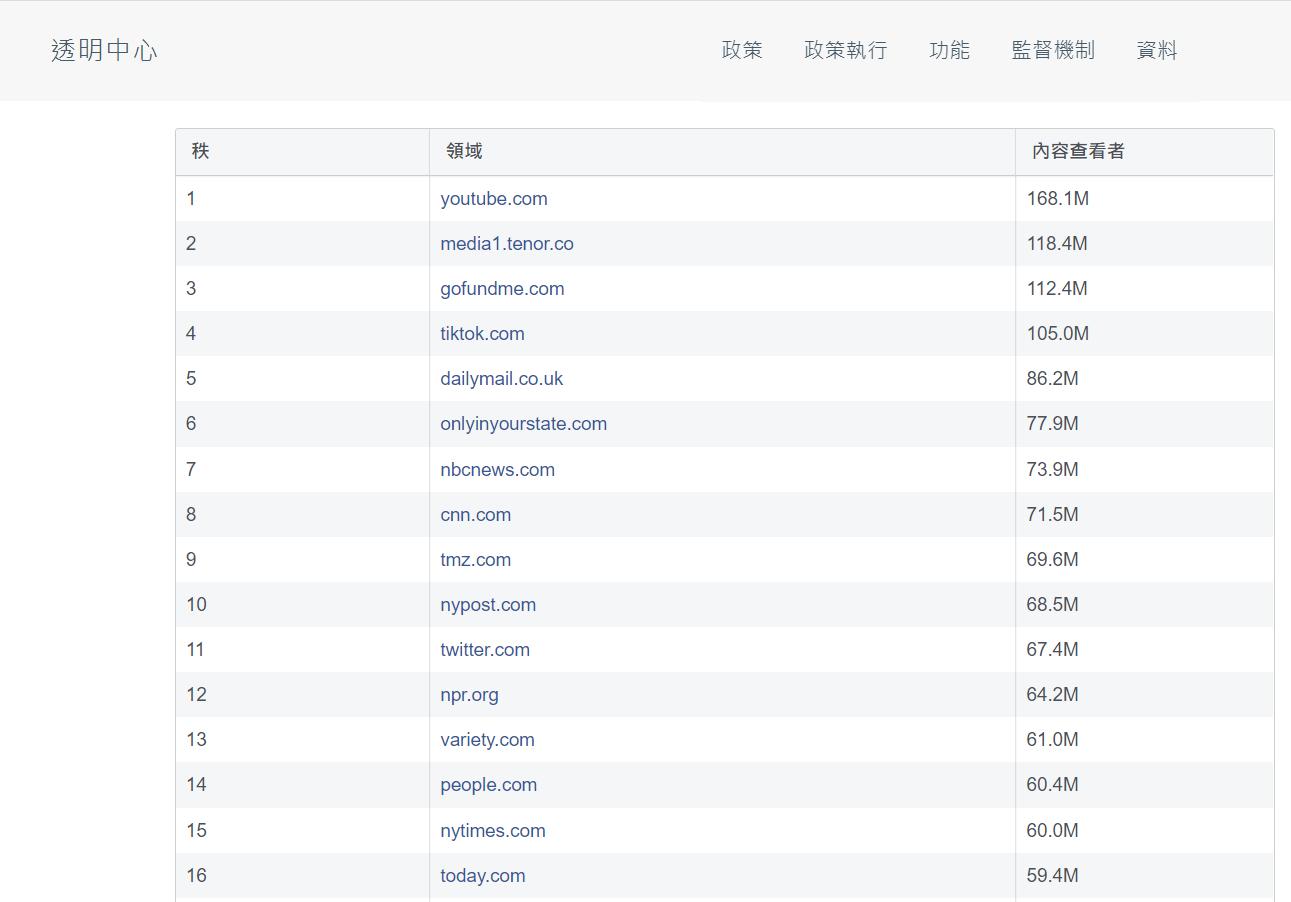1291x902 pixels.
Task: Select the 61.0M value
Action: [1052, 740]
